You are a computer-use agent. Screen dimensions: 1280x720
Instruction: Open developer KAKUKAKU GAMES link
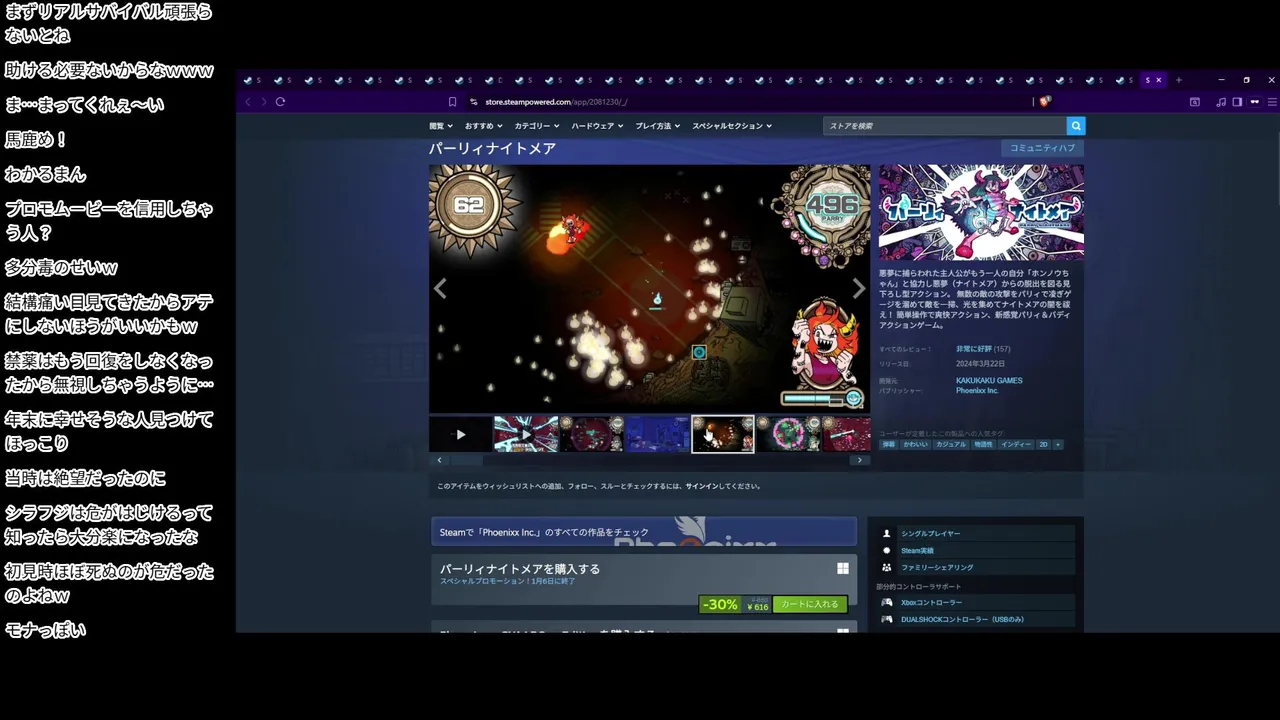point(989,381)
